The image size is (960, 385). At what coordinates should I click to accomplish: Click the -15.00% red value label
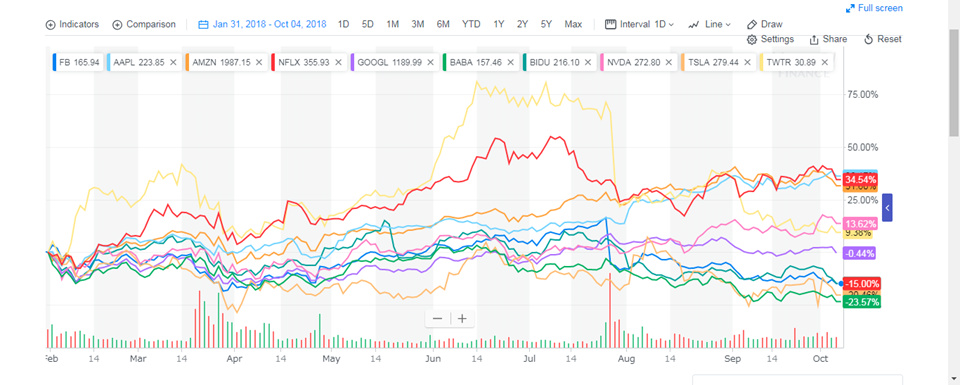click(x=861, y=283)
